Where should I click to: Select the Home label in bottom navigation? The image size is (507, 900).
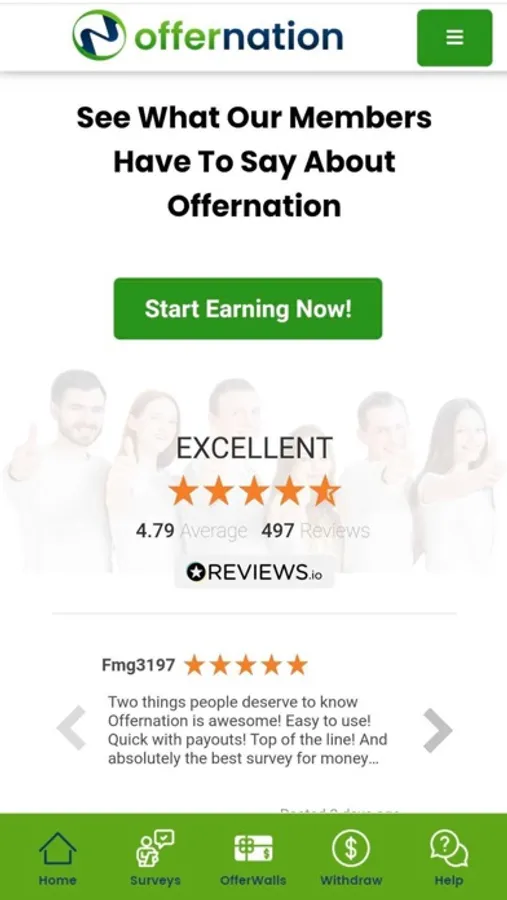57,880
